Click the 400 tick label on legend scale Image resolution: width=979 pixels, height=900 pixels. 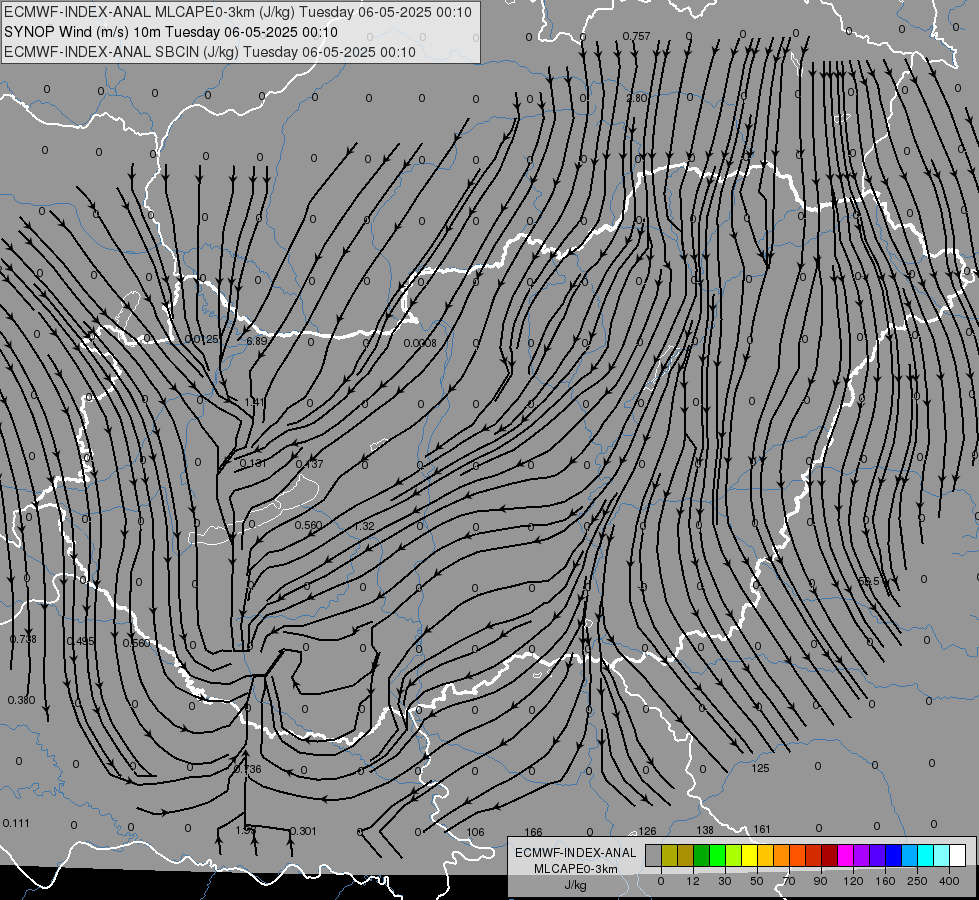(949, 881)
